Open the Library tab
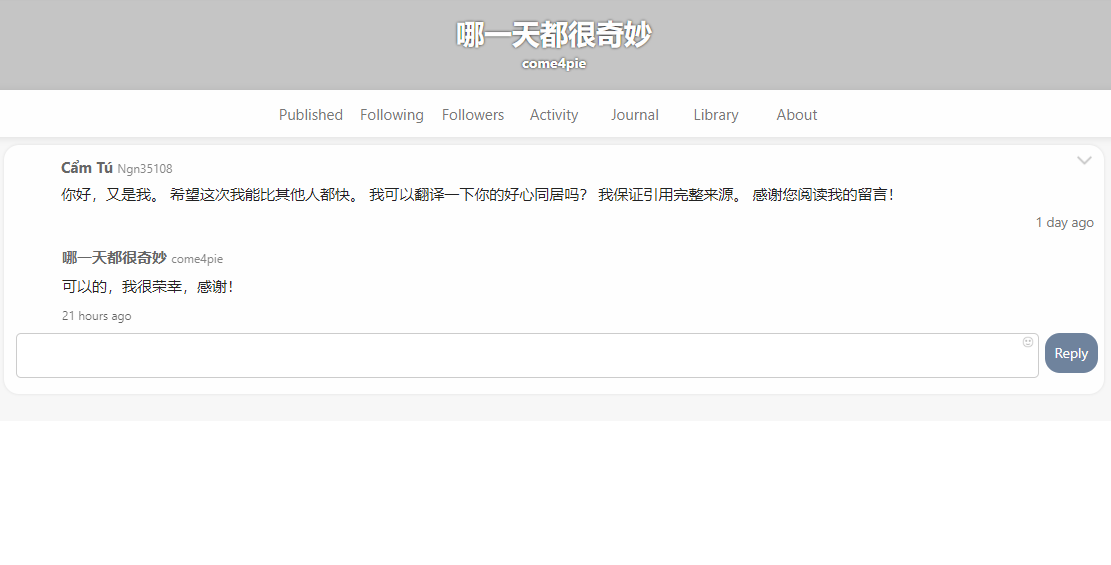This screenshot has width=1111, height=565. (x=715, y=115)
